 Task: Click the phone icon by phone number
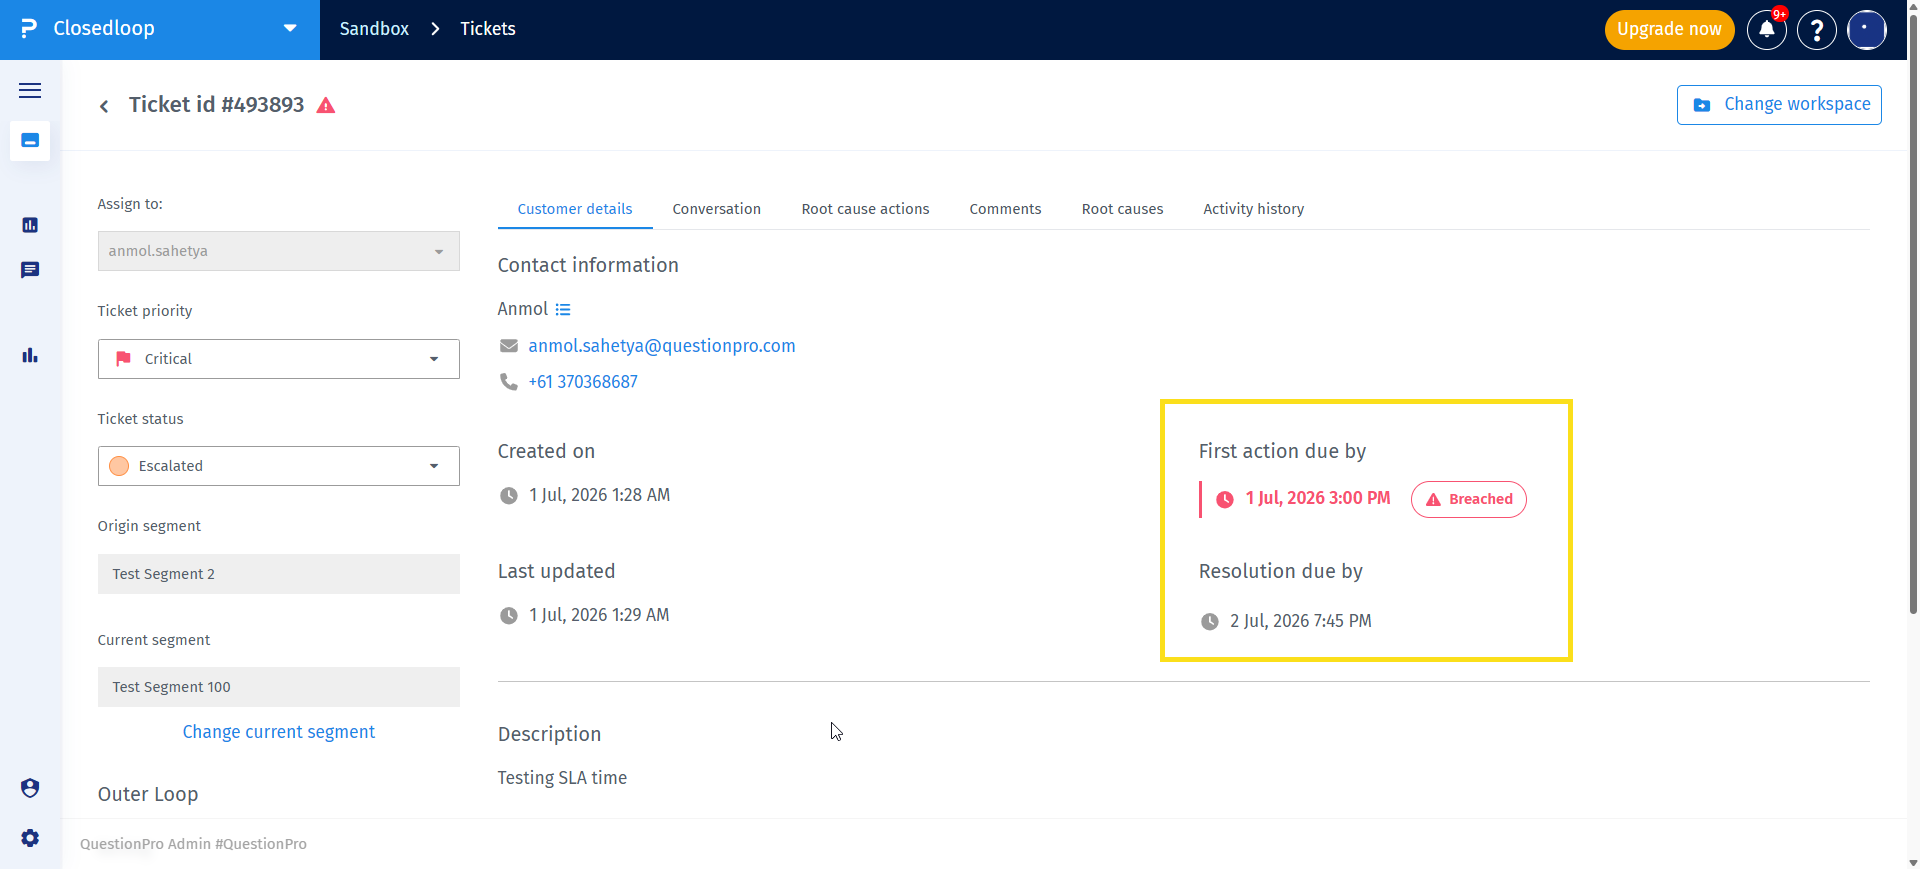point(509,382)
